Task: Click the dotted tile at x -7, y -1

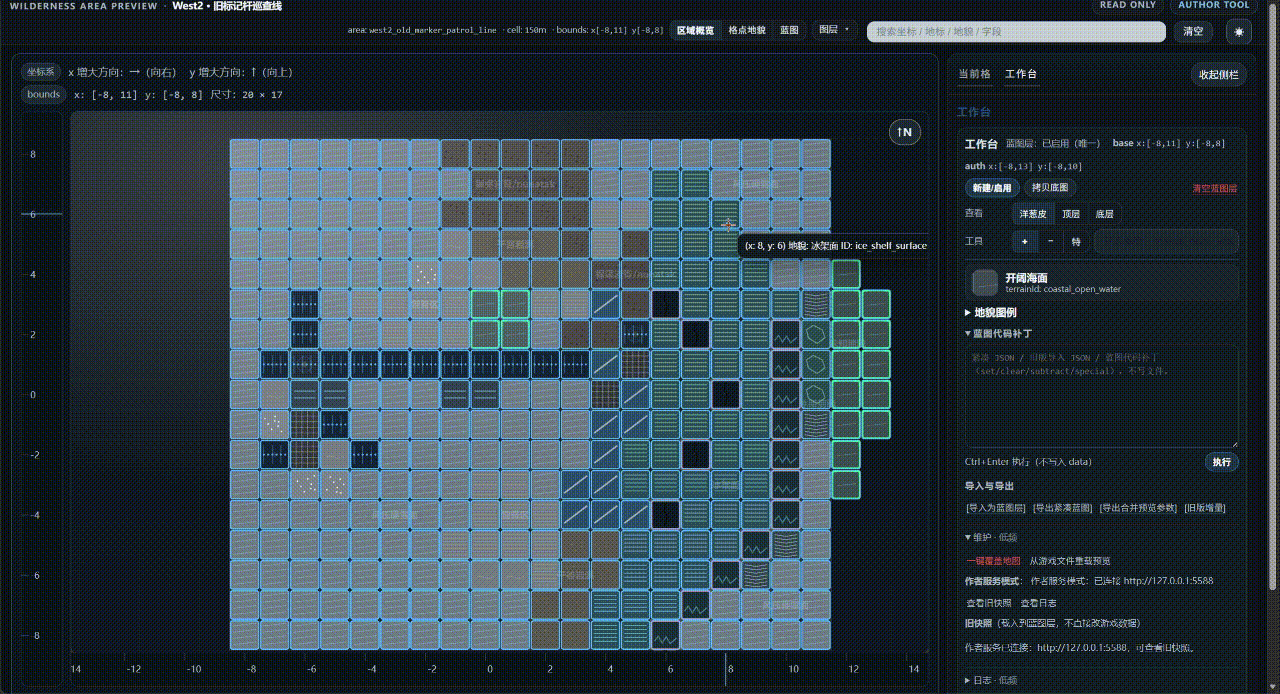Action: [x=275, y=424]
